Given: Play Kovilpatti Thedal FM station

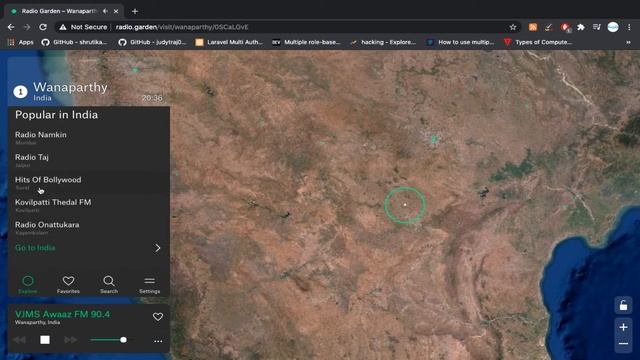Looking at the screenshot, I should (89, 205).
